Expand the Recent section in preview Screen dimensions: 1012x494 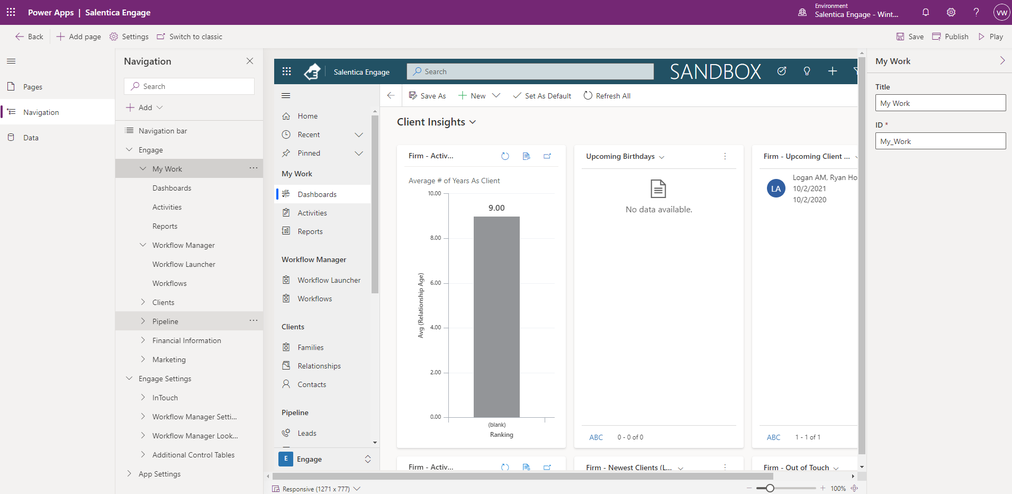[x=359, y=135]
